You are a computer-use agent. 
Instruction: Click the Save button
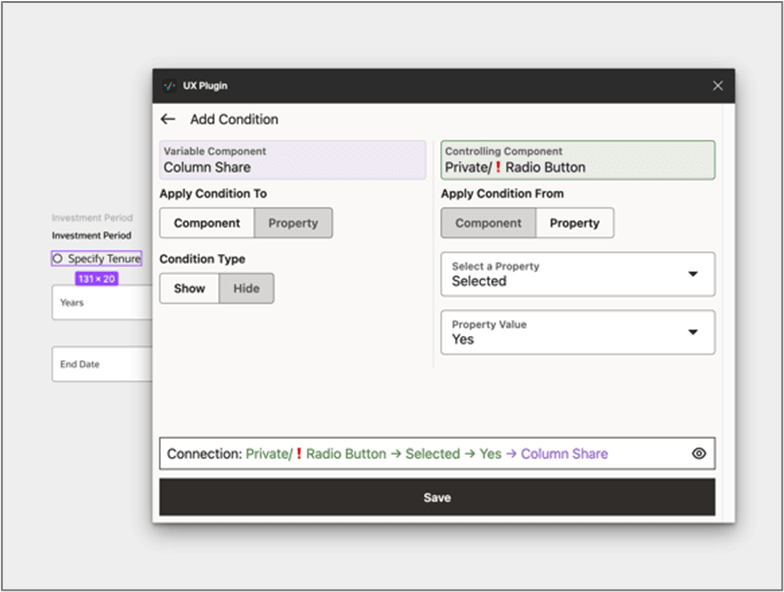437,497
